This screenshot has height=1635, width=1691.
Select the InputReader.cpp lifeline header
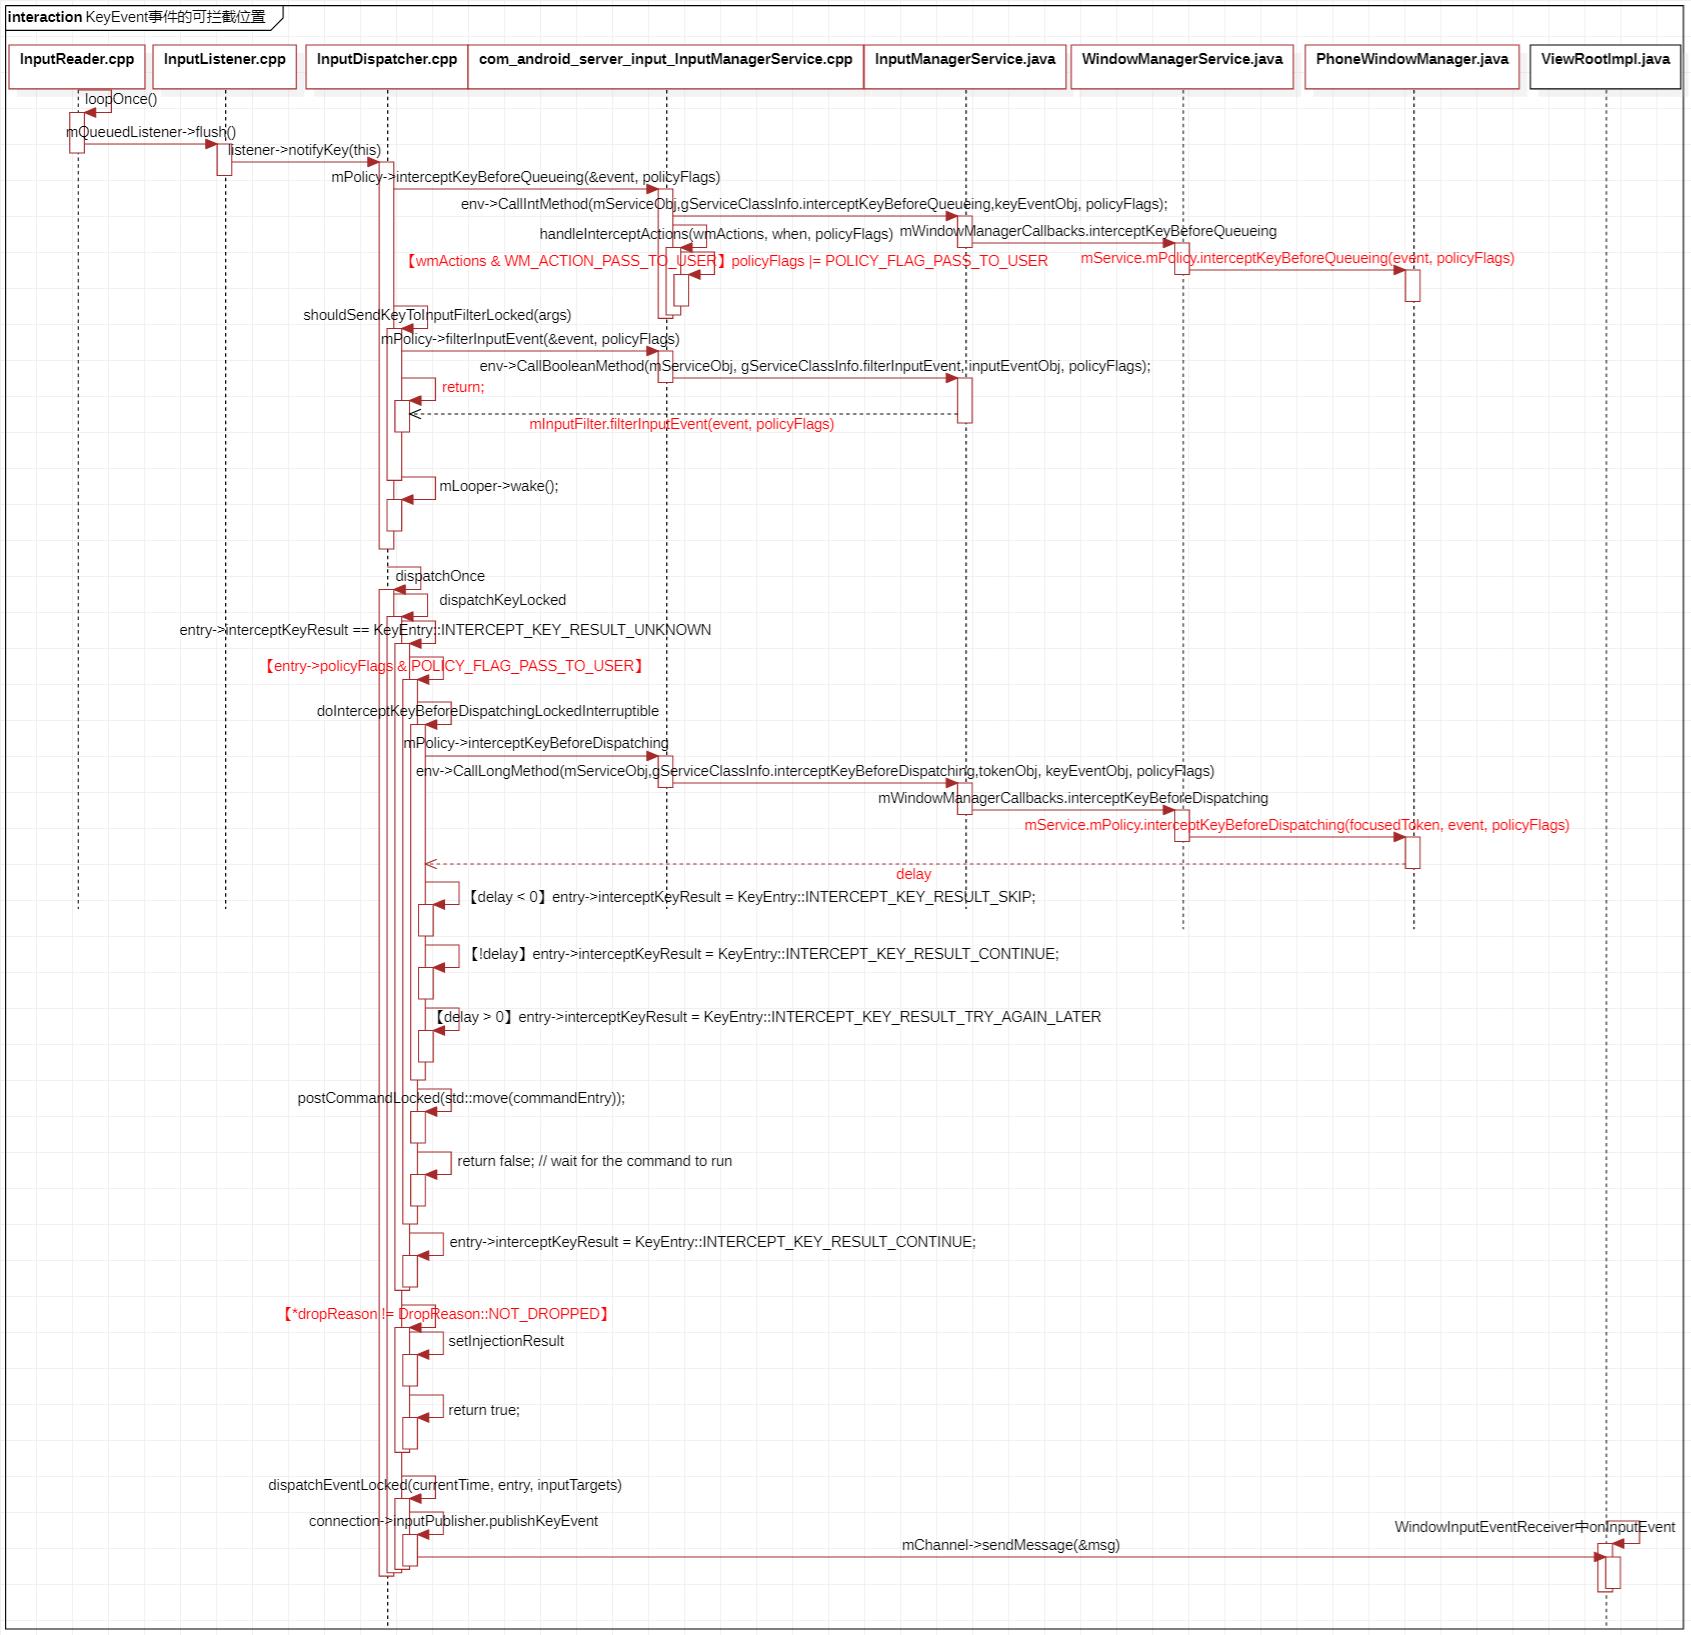(x=77, y=66)
